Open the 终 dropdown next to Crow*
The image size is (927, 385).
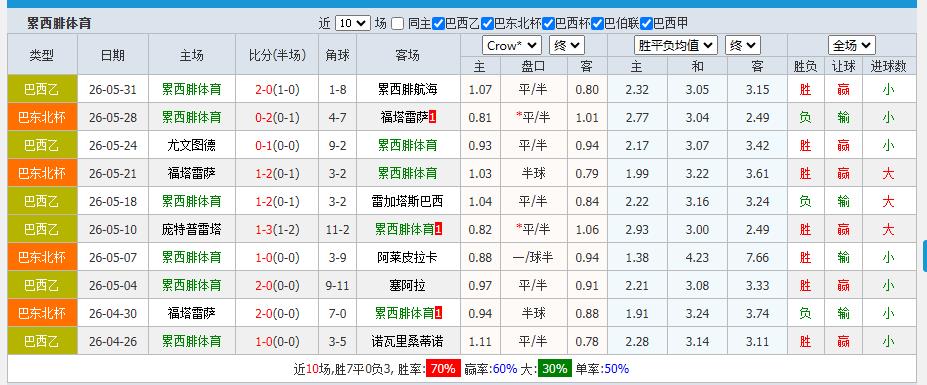coord(567,46)
